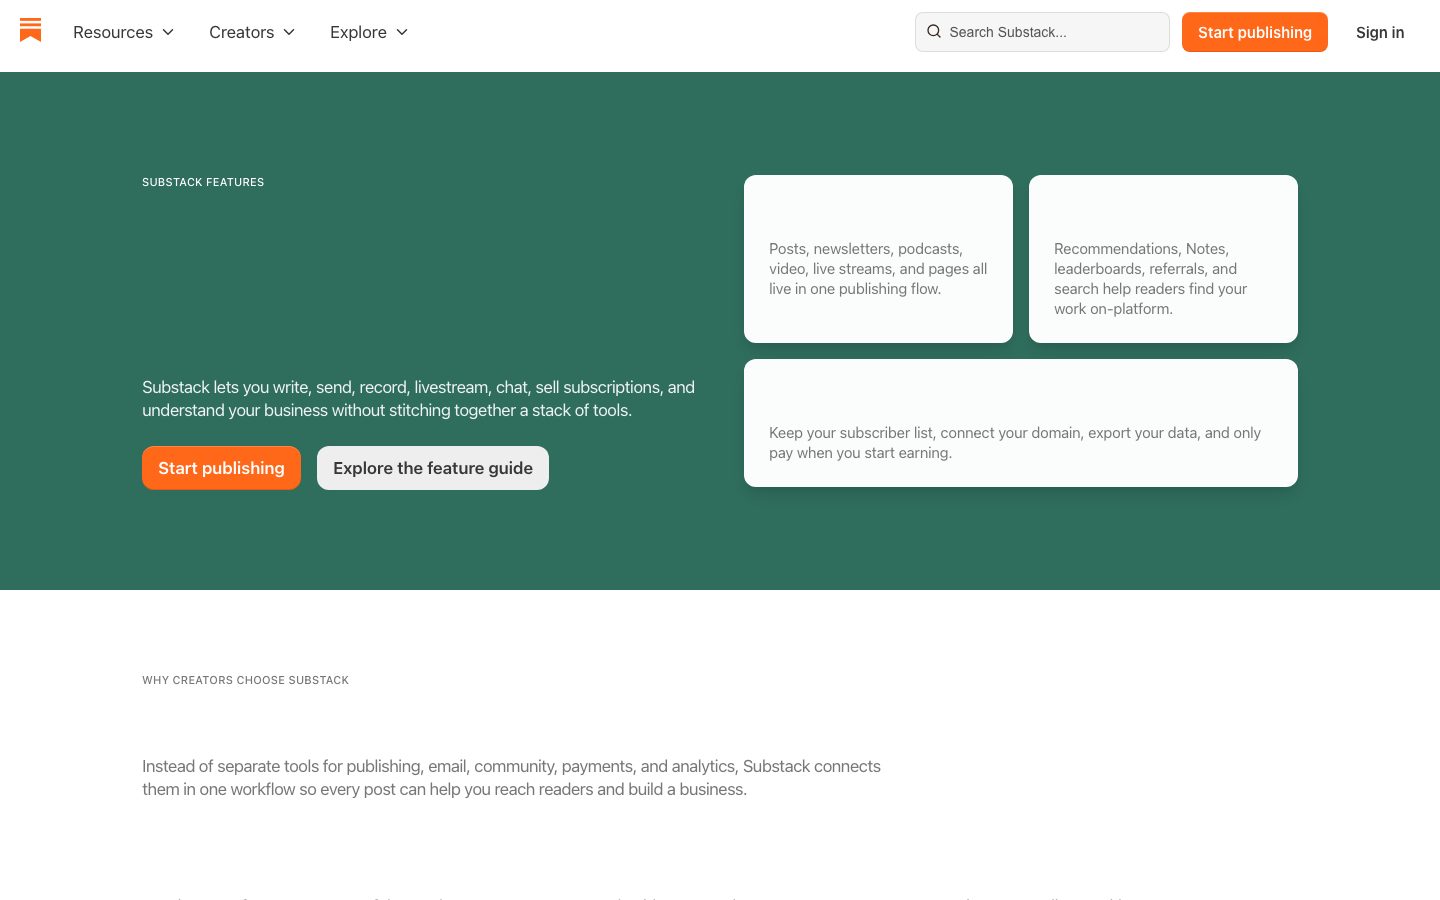Image resolution: width=1440 pixels, height=900 pixels.
Task: Click the orange Substack logo icon
Action: (31, 30)
